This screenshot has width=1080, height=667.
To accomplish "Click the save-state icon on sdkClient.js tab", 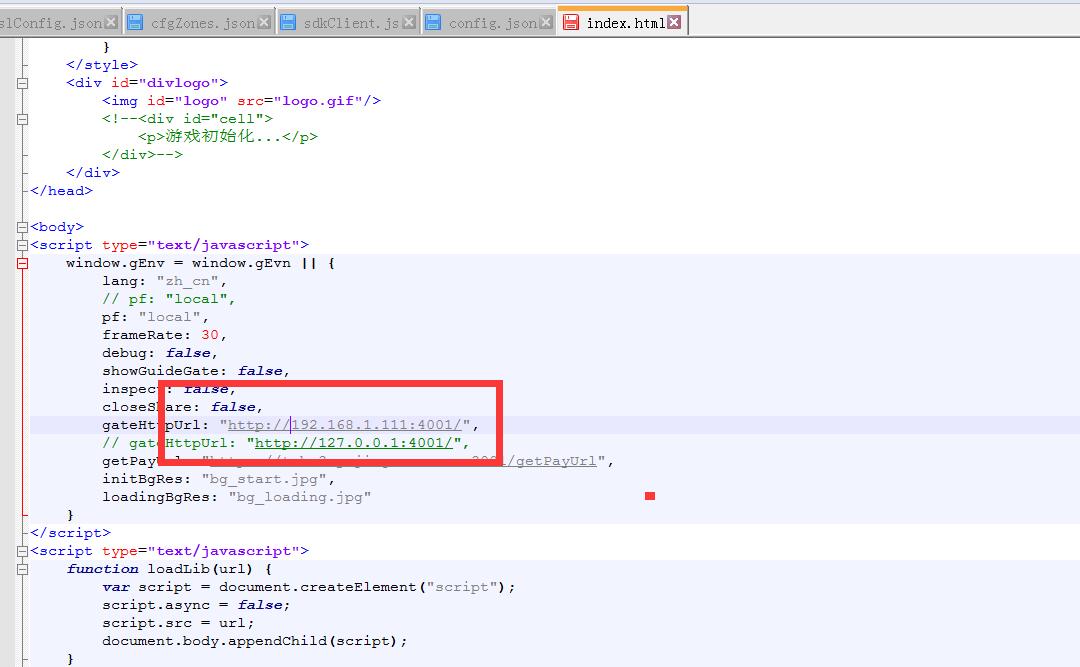I will tap(288, 22).
